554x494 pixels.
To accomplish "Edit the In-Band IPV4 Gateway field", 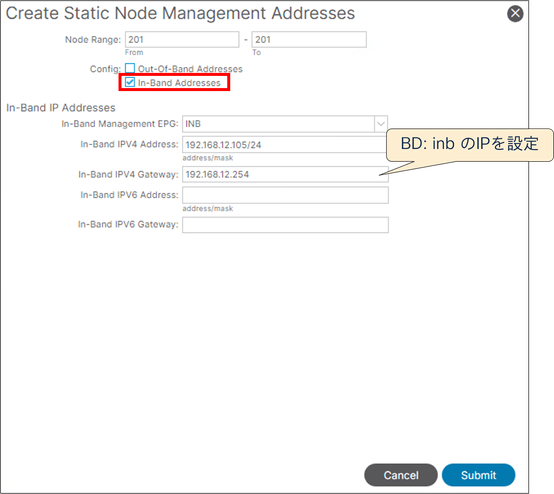I will click(285, 175).
